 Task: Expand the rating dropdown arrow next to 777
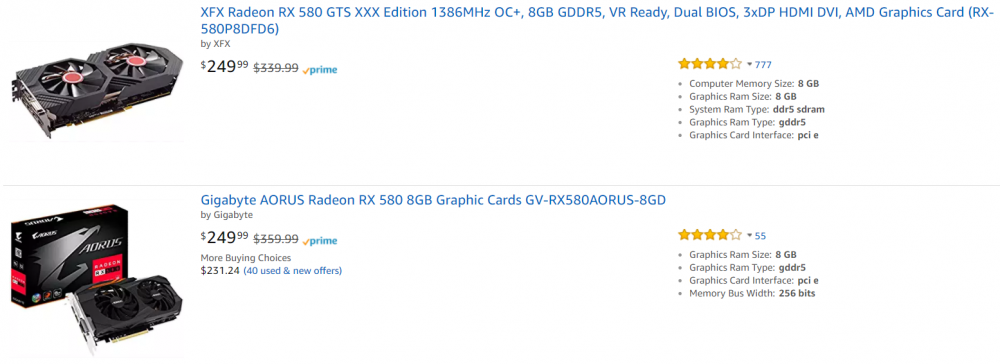tap(749, 64)
